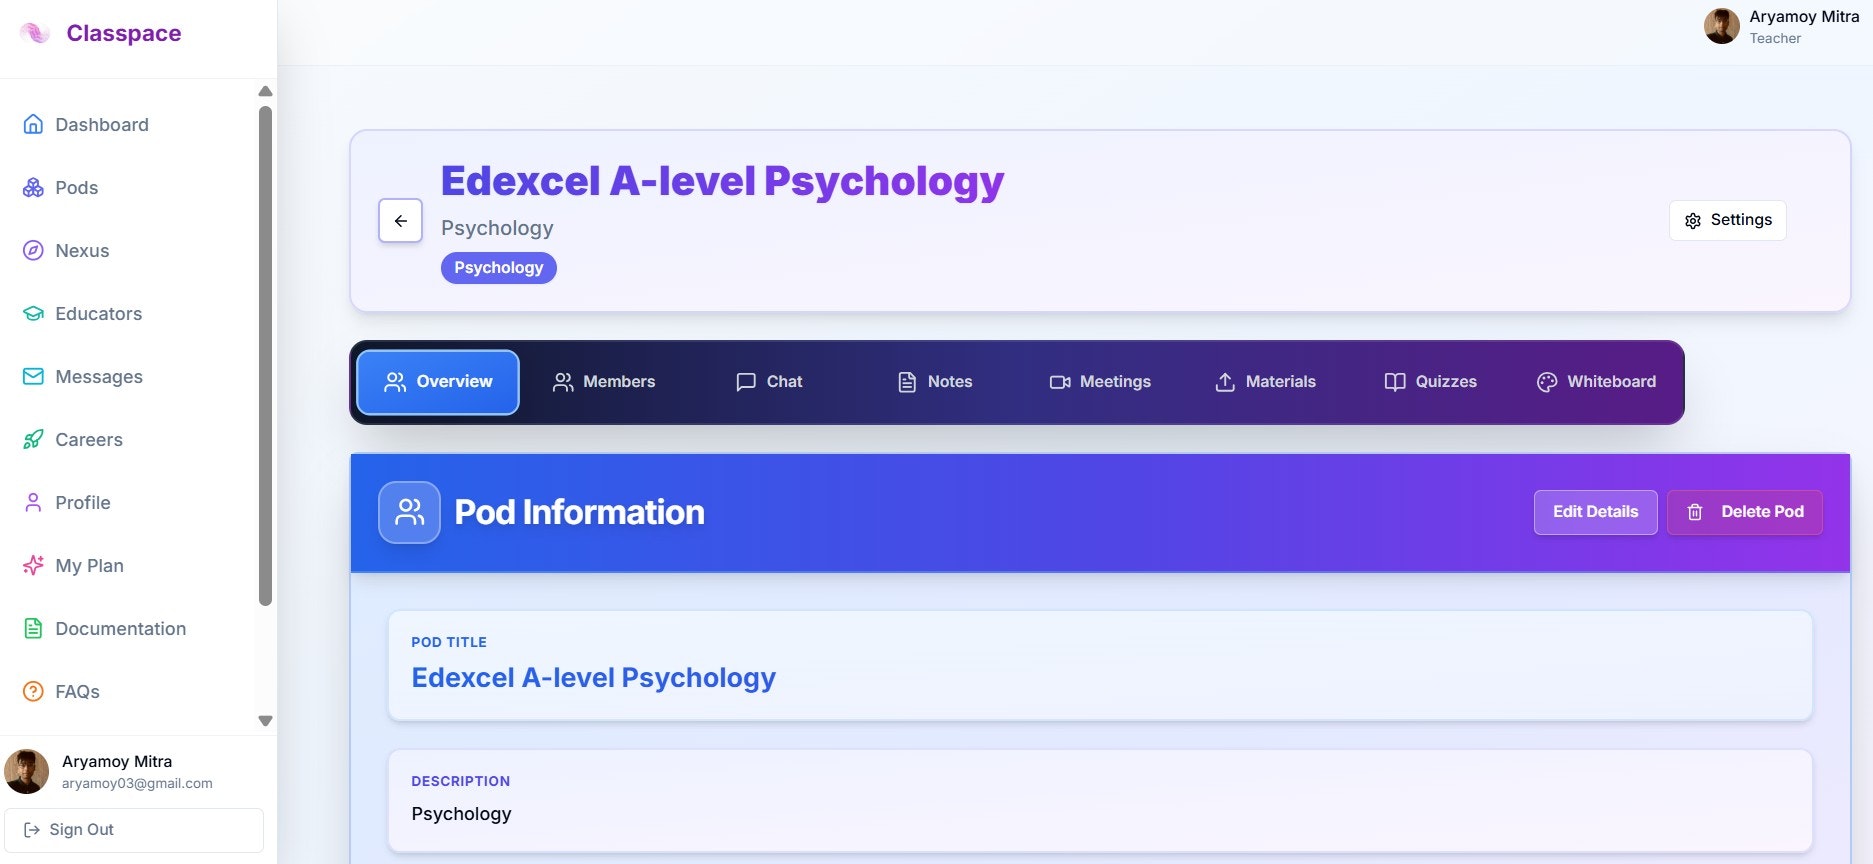Open the Quizzes tab

(1430, 382)
